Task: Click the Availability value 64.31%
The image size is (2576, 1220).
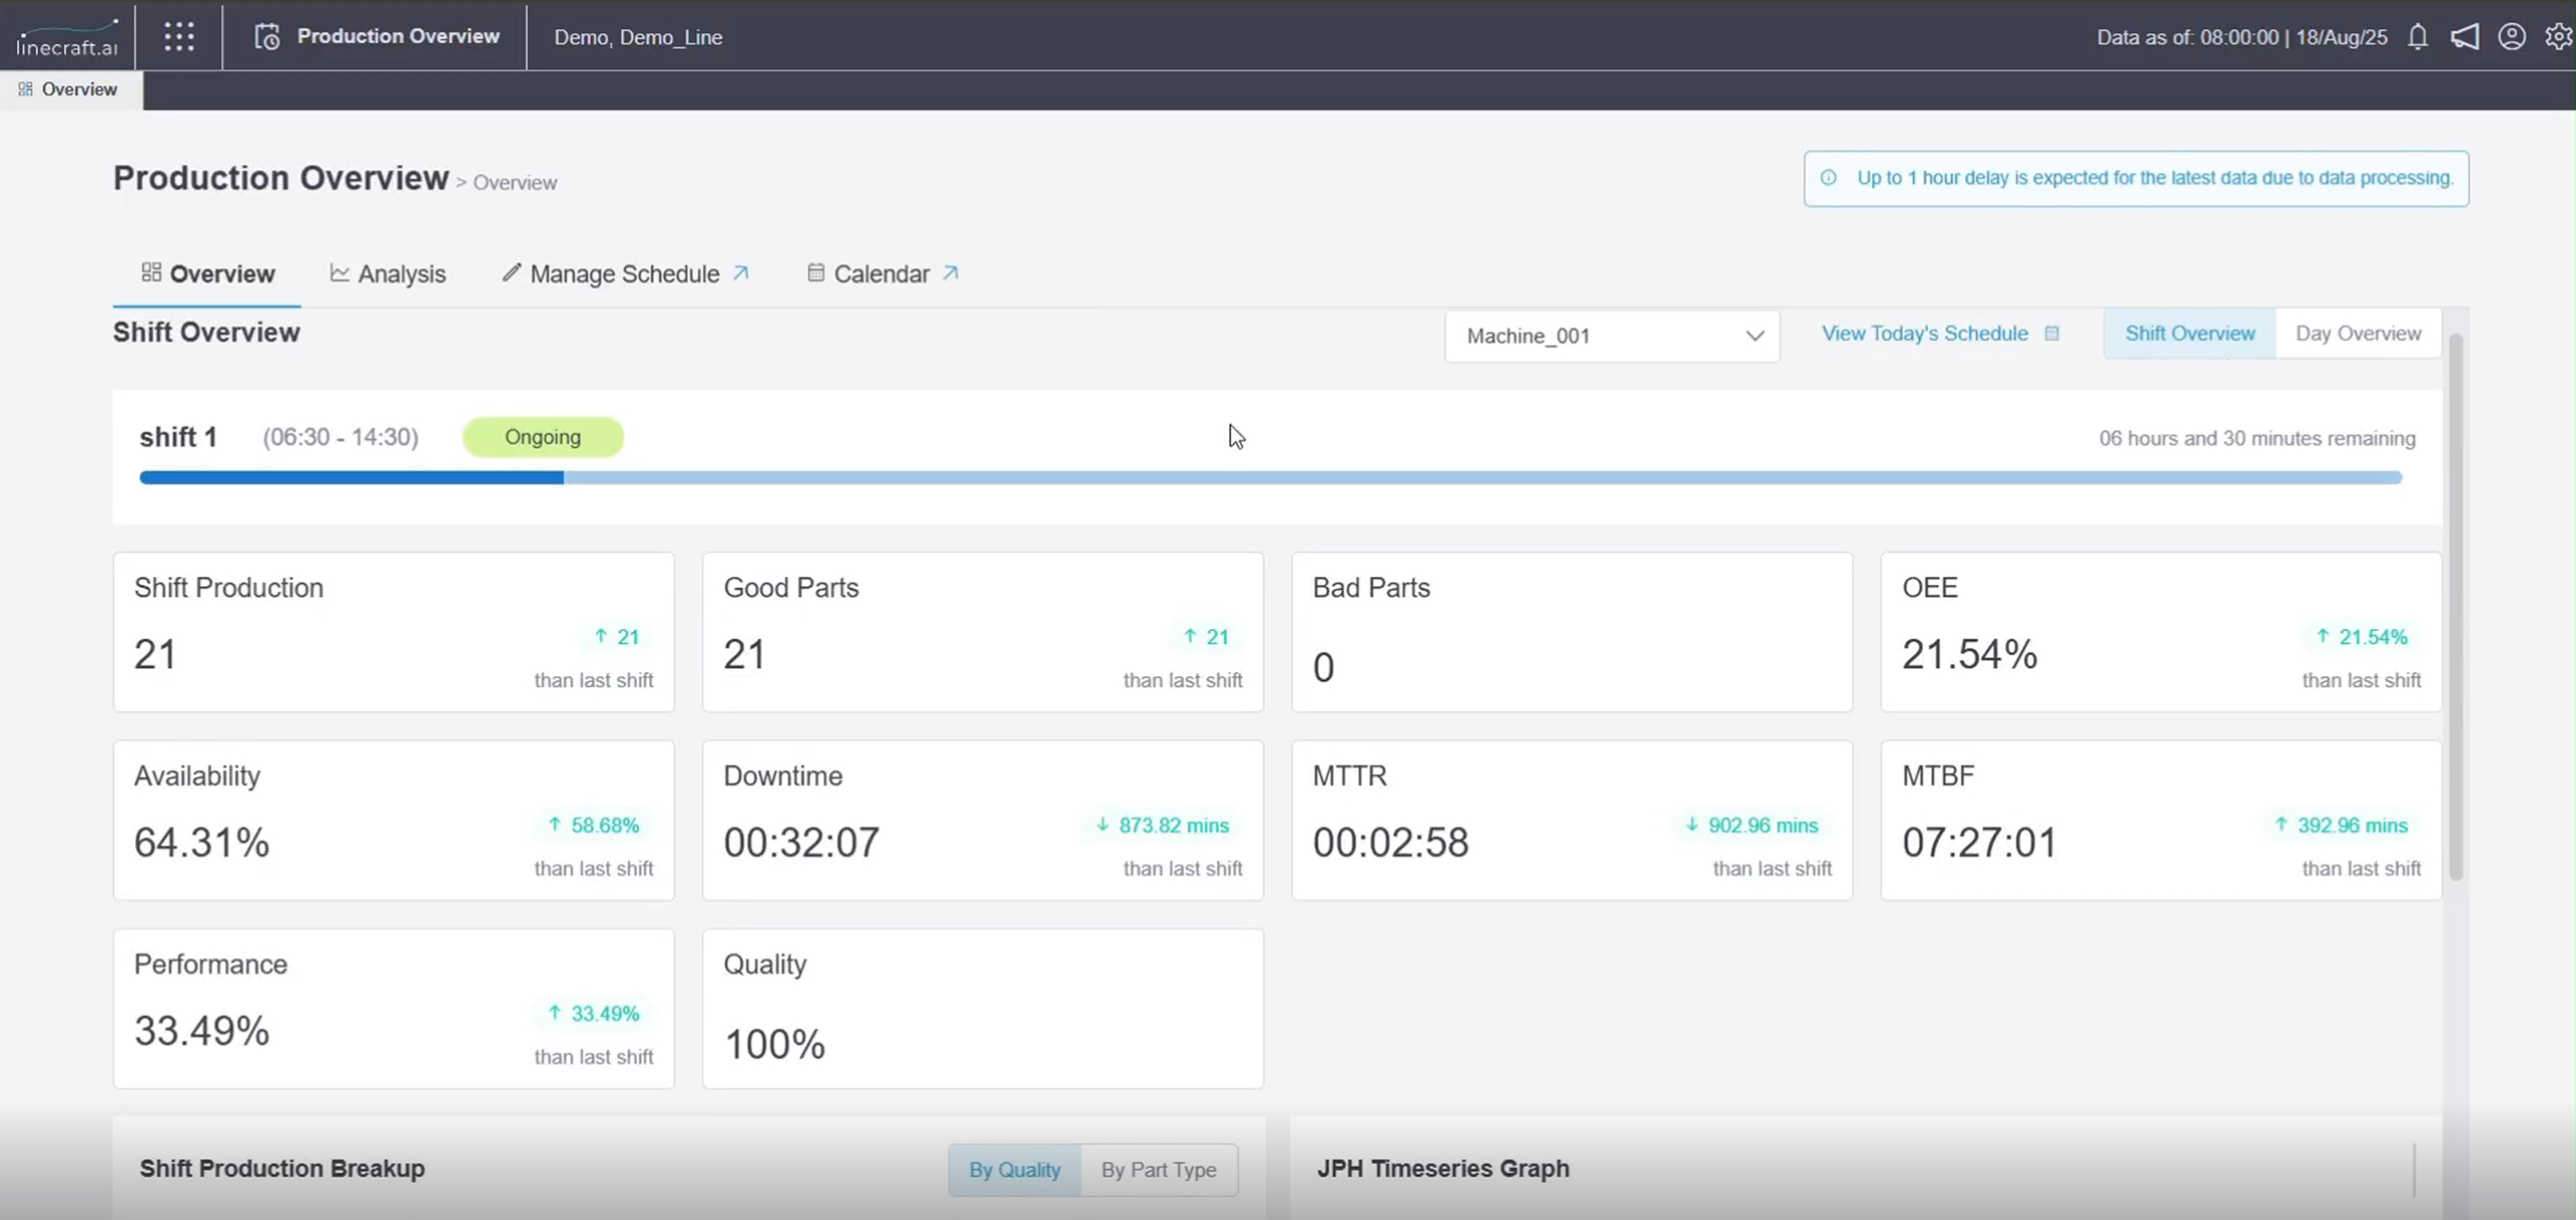Action: (x=202, y=843)
